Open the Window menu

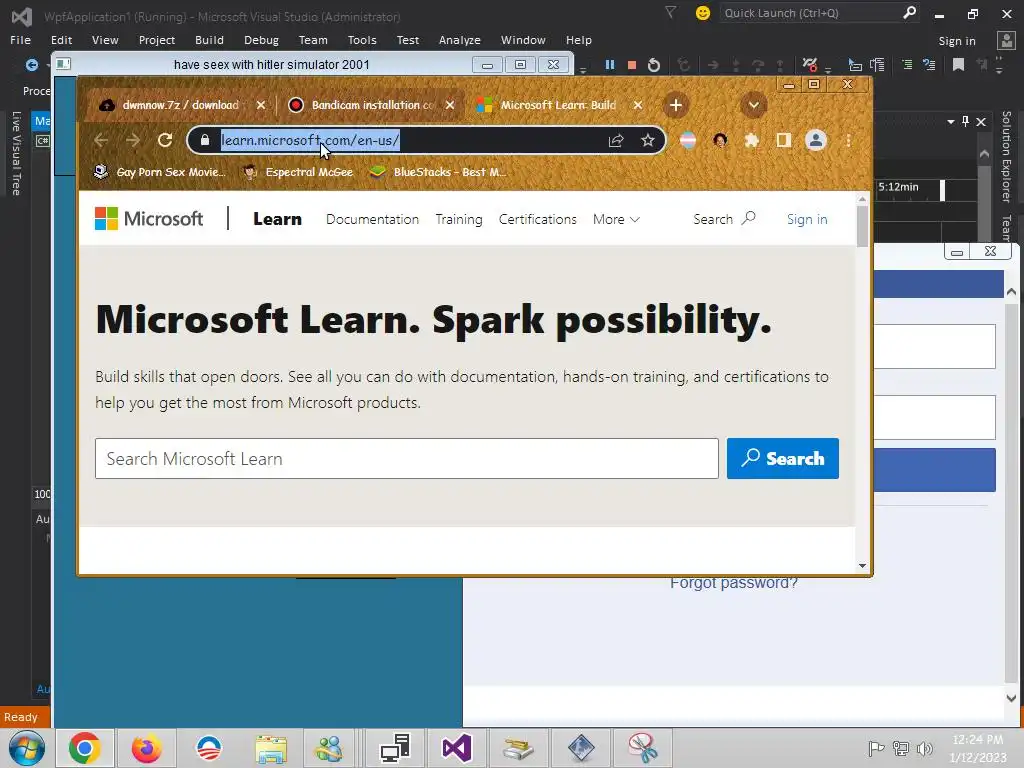point(523,40)
